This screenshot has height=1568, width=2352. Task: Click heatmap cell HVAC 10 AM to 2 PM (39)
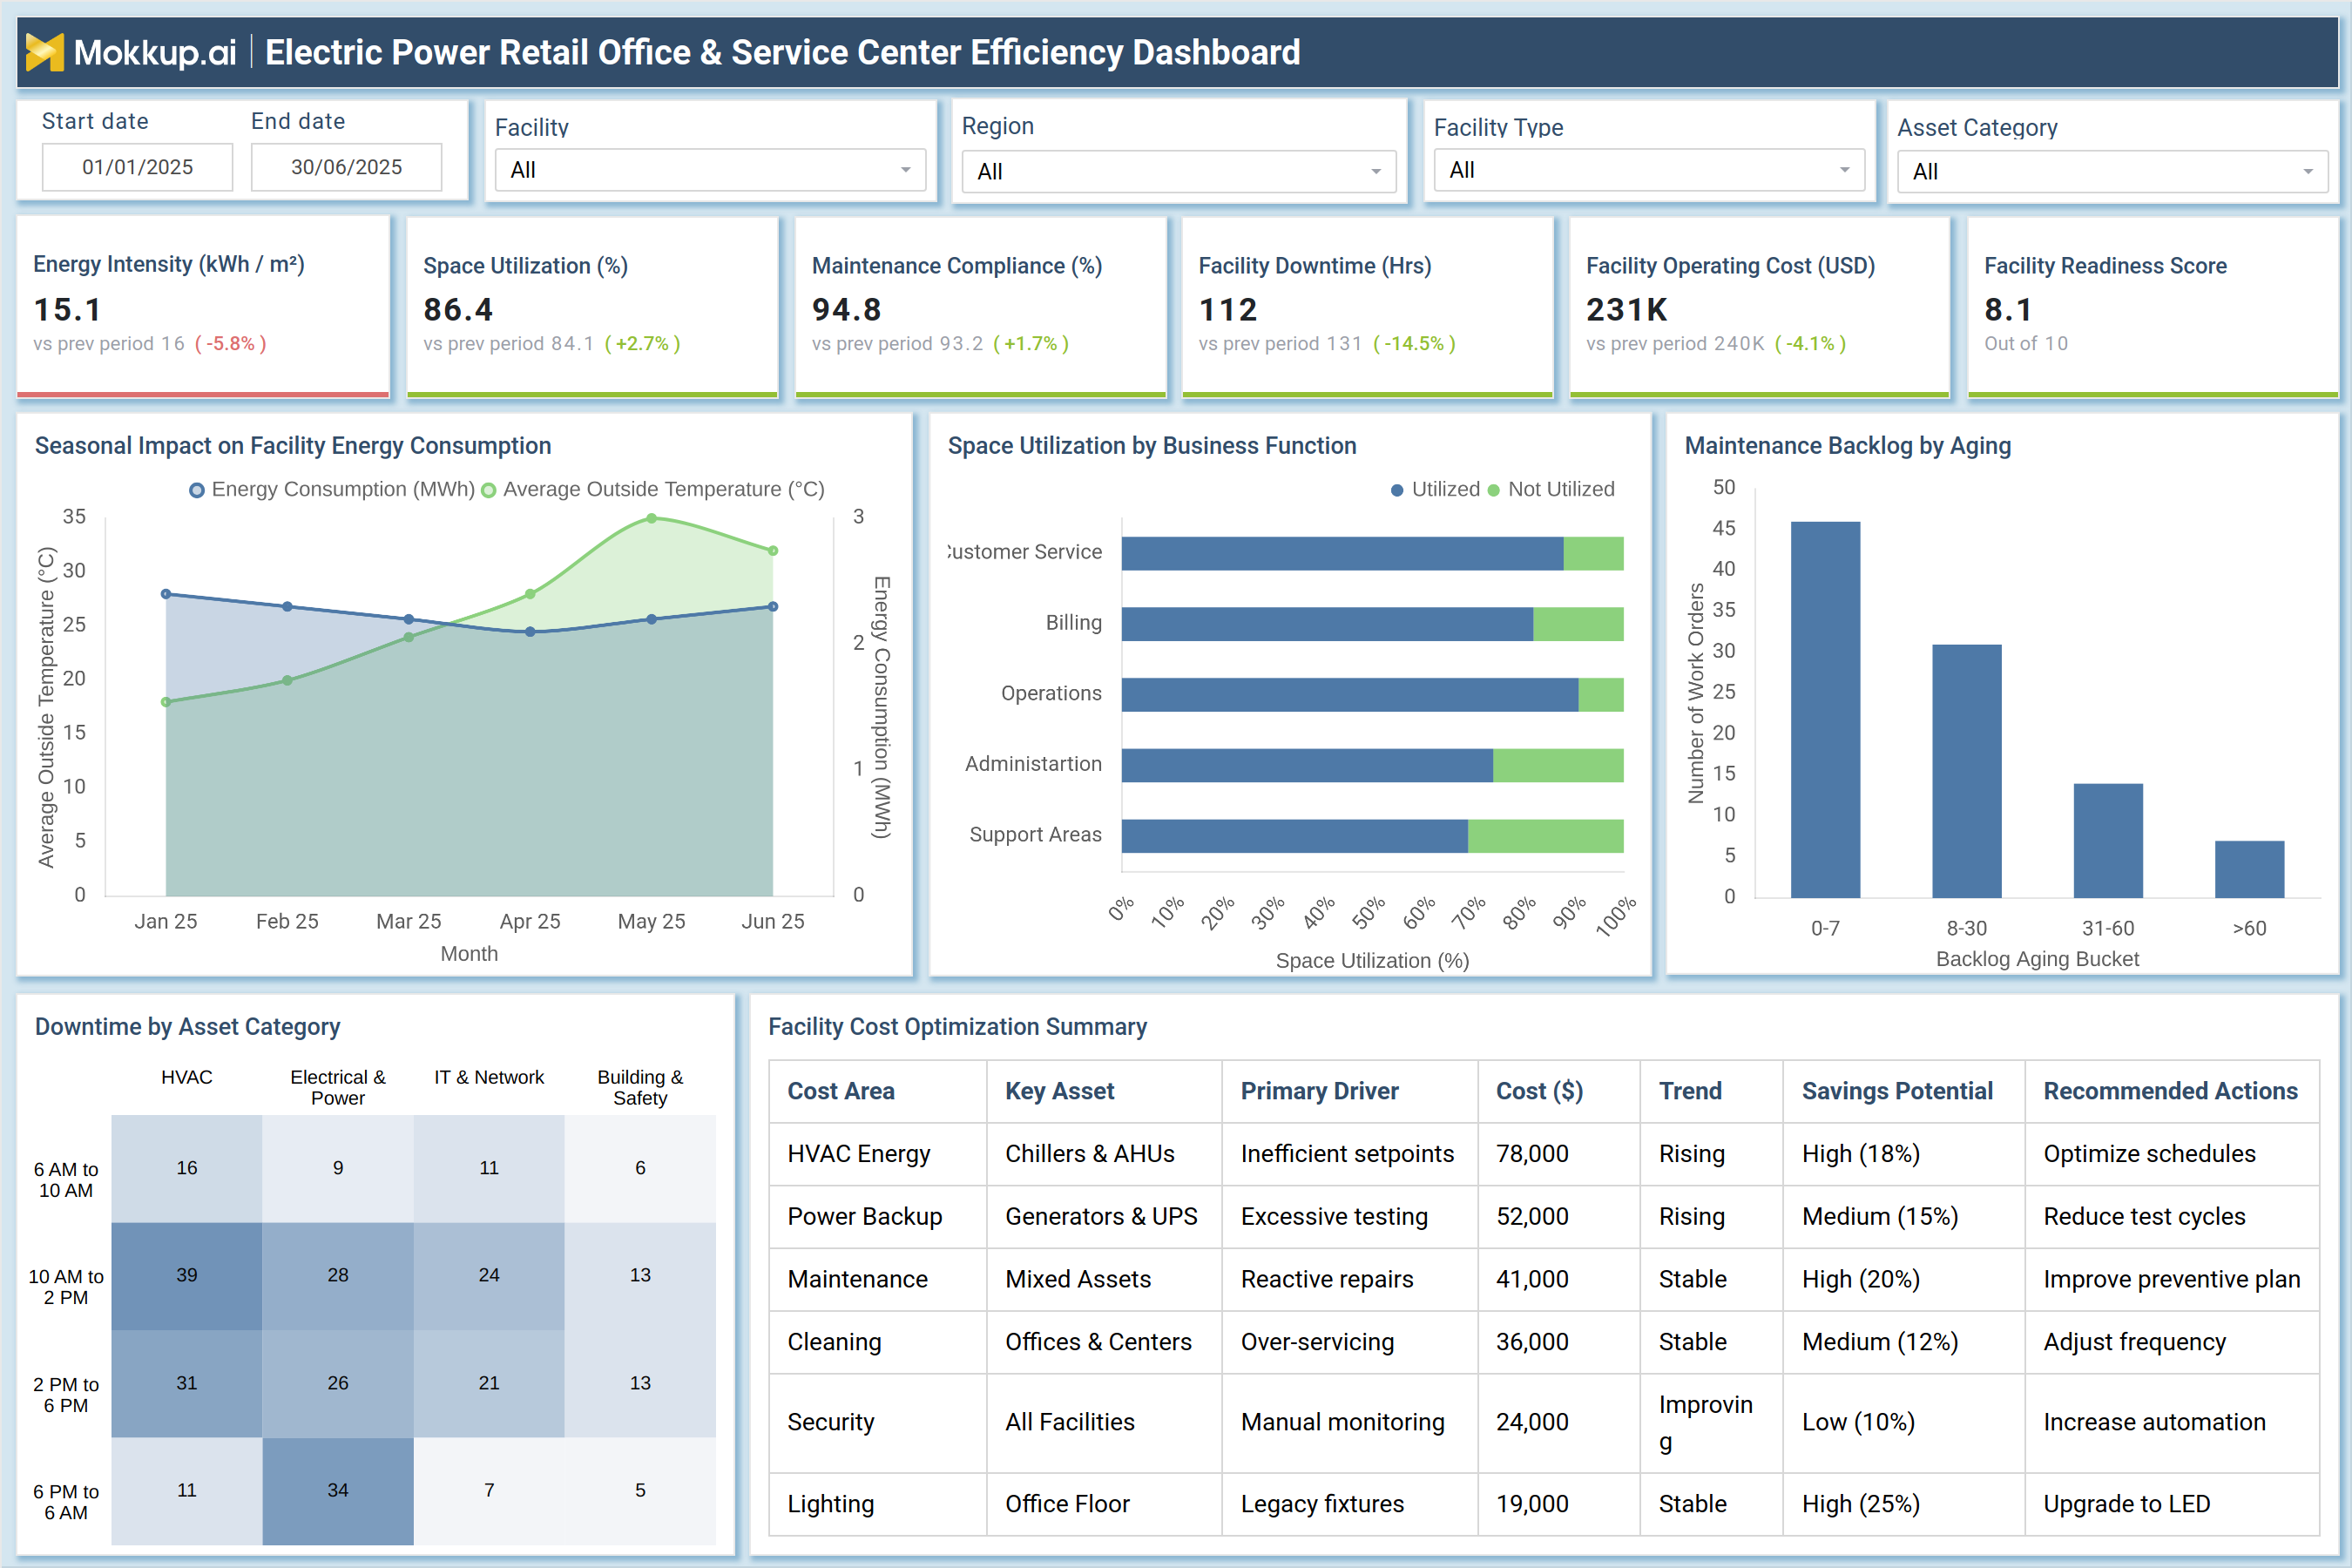point(187,1275)
